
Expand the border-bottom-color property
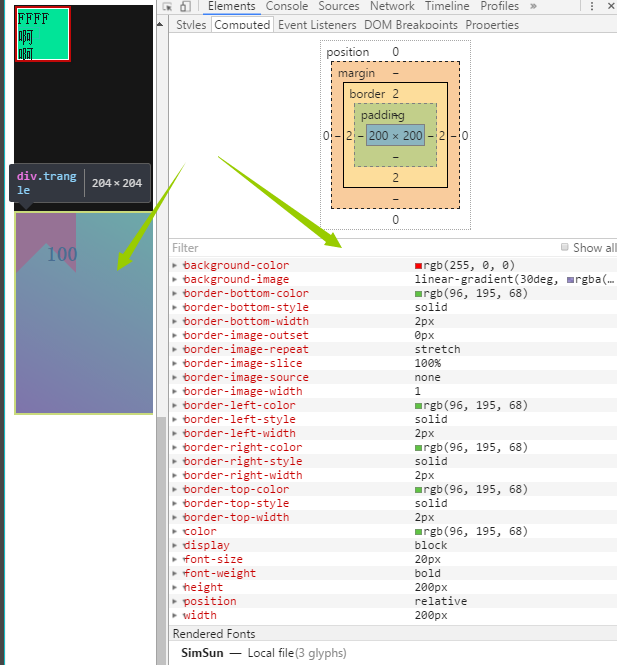point(175,293)
